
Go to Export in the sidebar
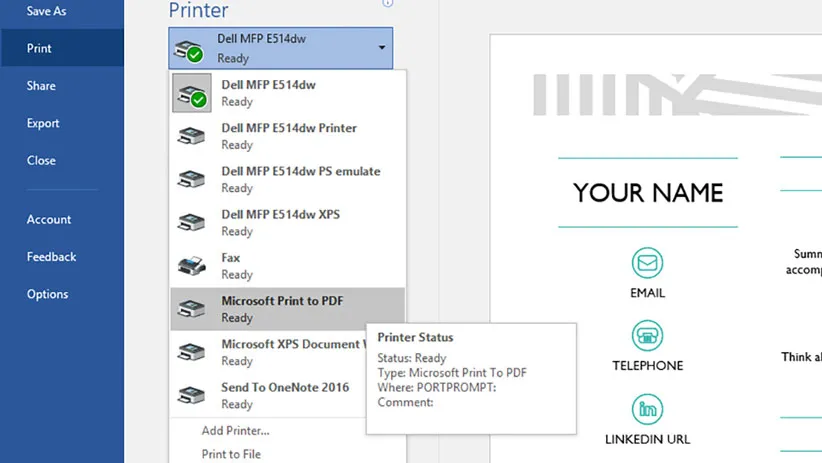pos(43,123)
